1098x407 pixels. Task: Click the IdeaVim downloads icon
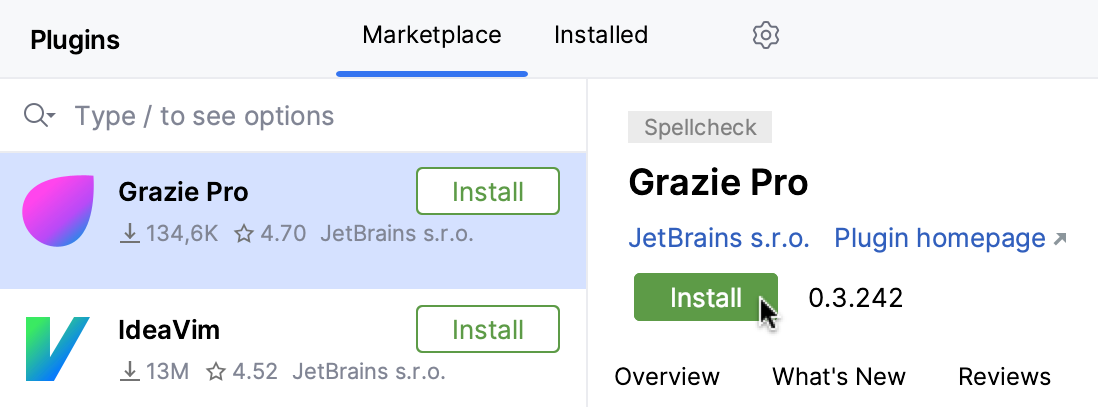click(128, 372)
